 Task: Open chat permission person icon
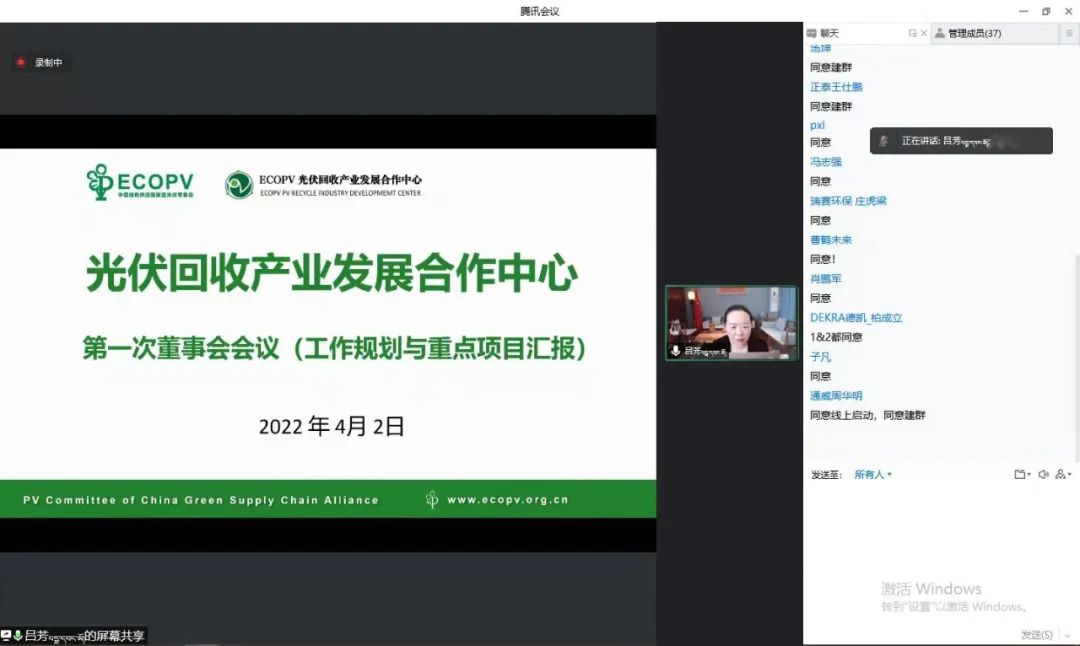tap(1063, 474)
